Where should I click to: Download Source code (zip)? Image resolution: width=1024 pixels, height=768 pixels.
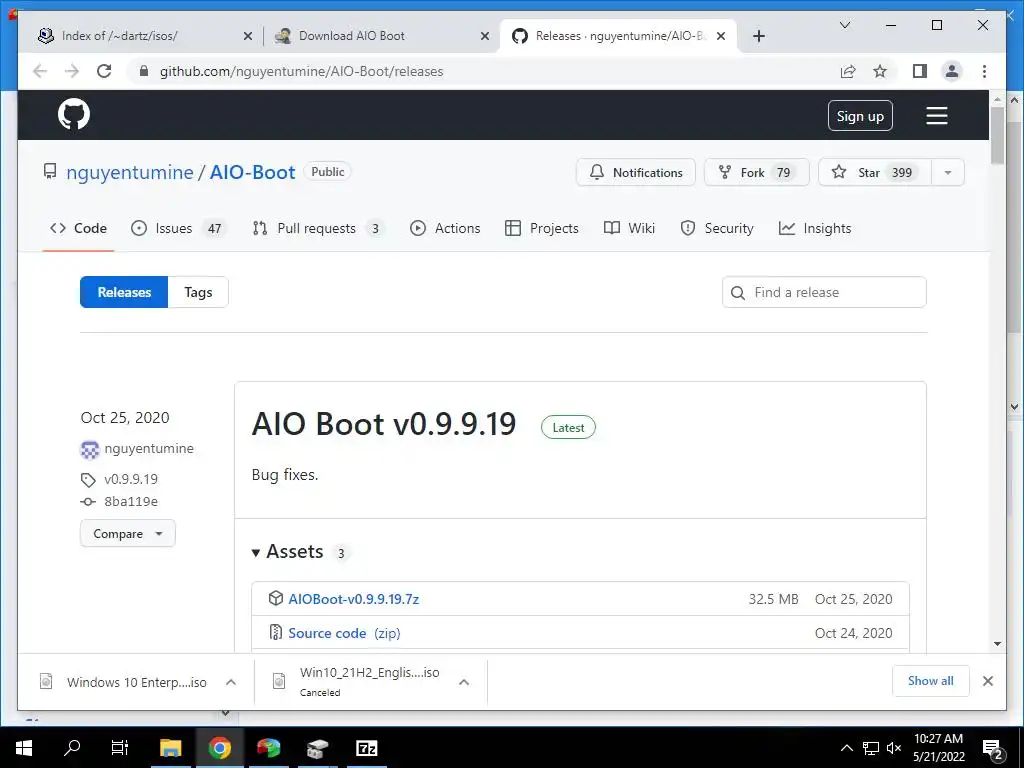click(x=344, y=633)
